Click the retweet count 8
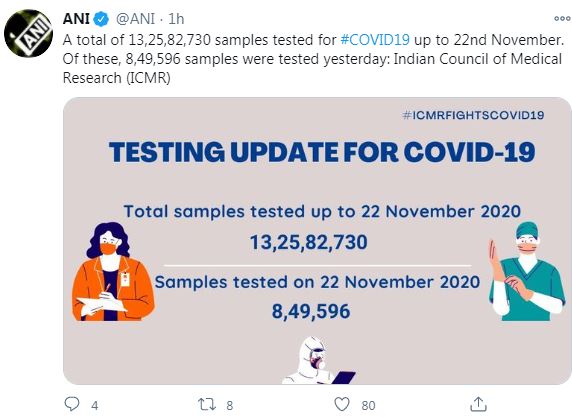572x418 pixels. (x=229, y=405)
